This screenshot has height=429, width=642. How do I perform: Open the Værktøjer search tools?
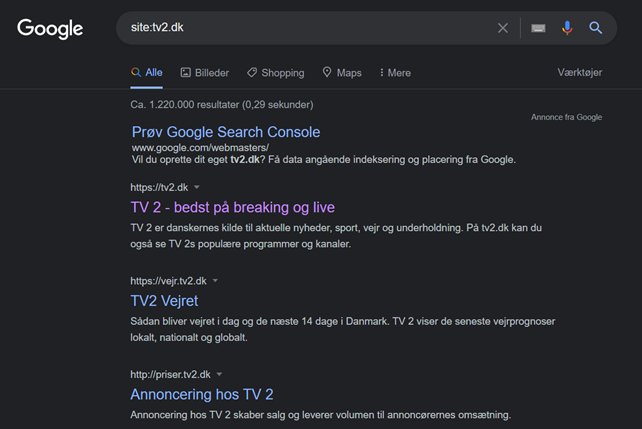pos(579,72)
